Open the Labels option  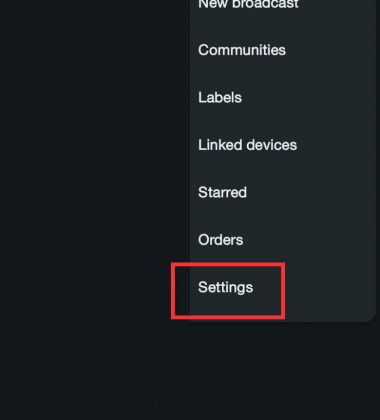[x=283, y=98]
